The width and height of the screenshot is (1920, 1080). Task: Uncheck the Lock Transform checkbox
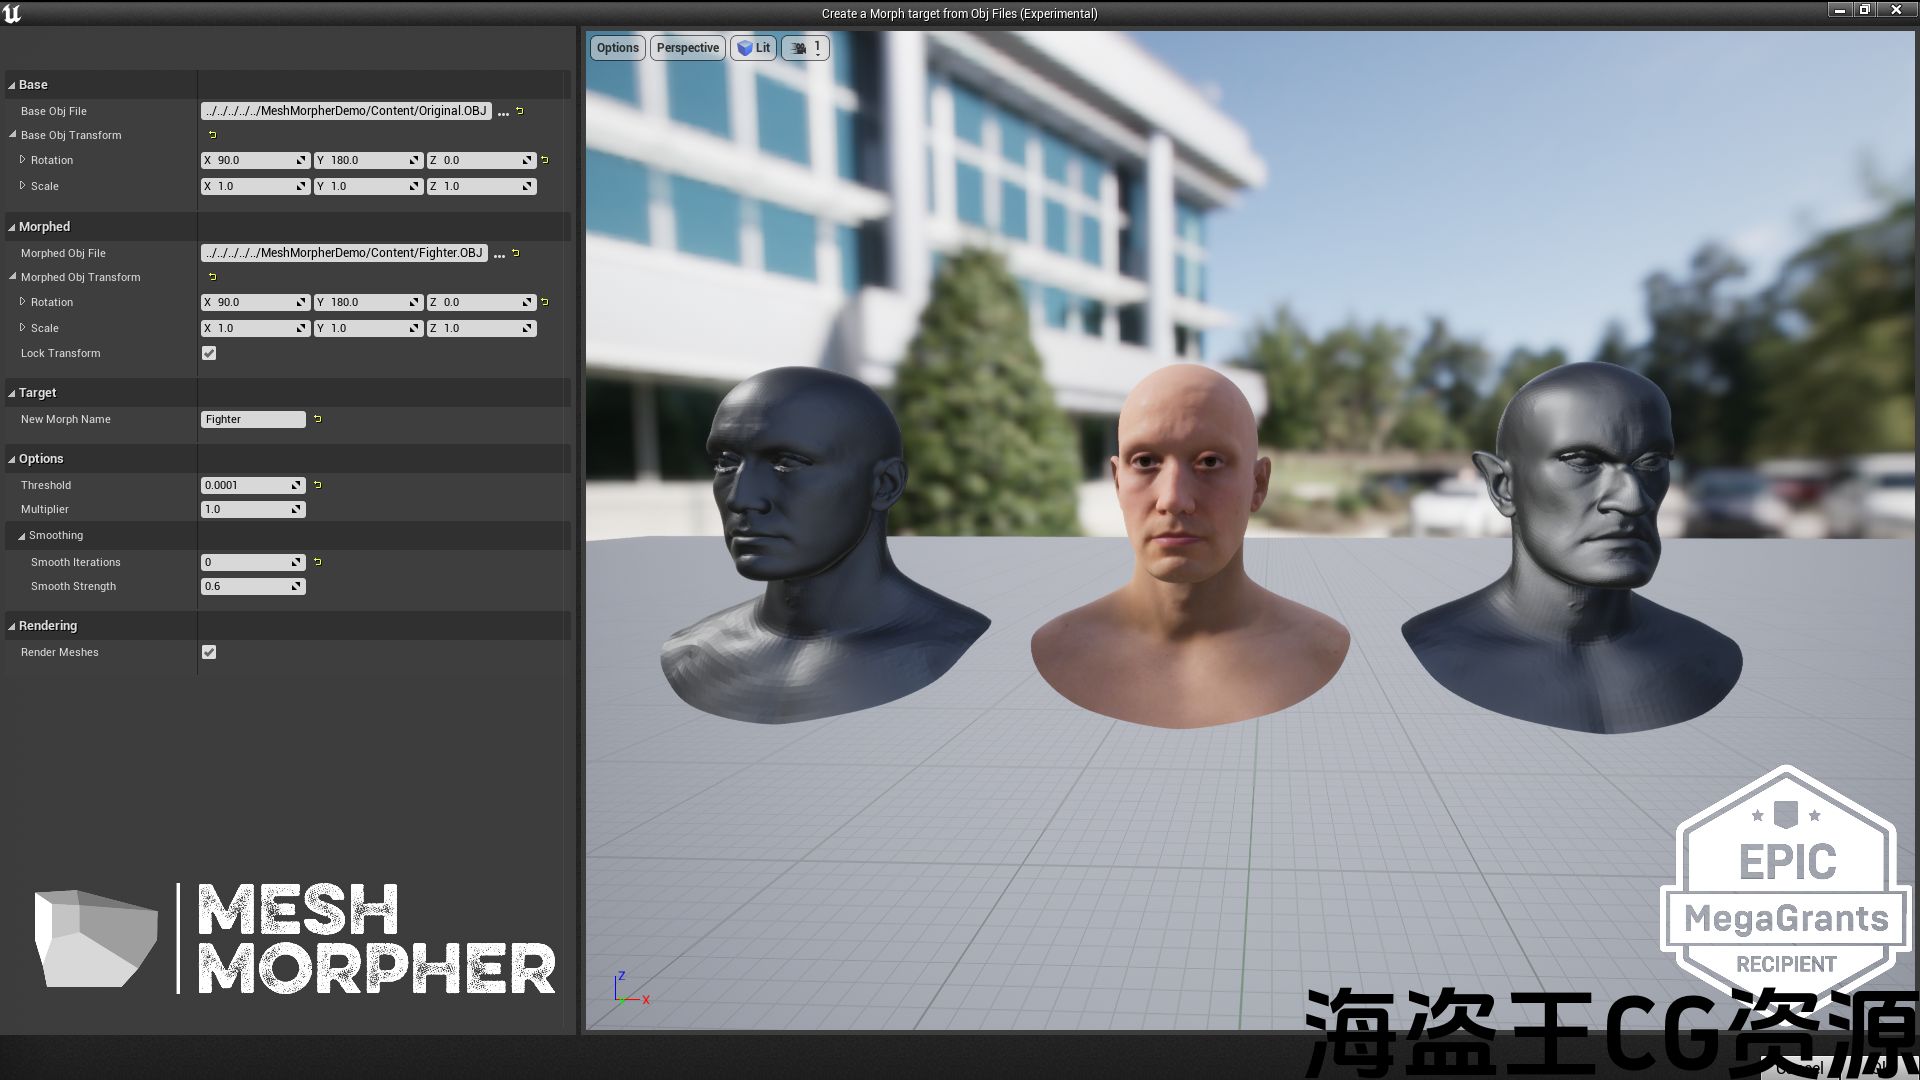coord(209,353)
